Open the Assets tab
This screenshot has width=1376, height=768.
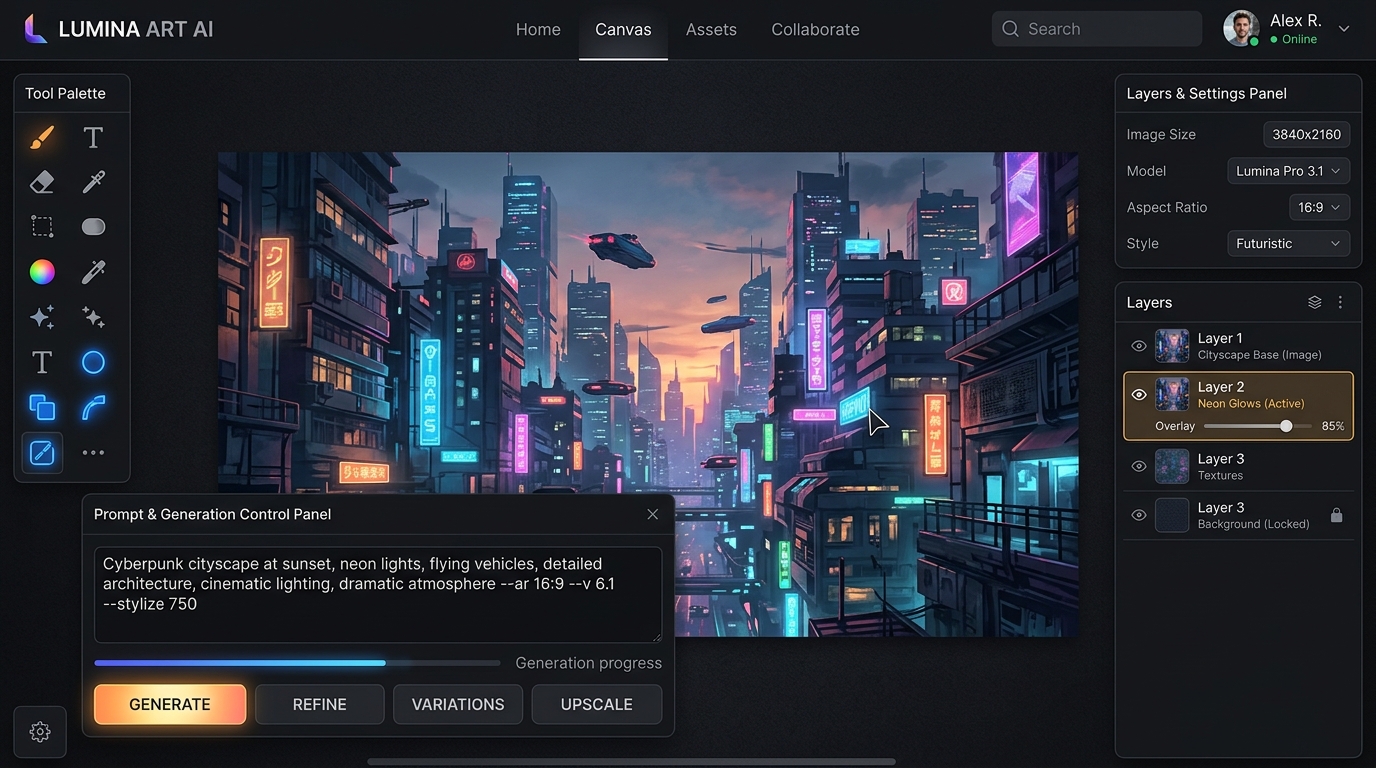pyautogui.click(x=711, y=29)
